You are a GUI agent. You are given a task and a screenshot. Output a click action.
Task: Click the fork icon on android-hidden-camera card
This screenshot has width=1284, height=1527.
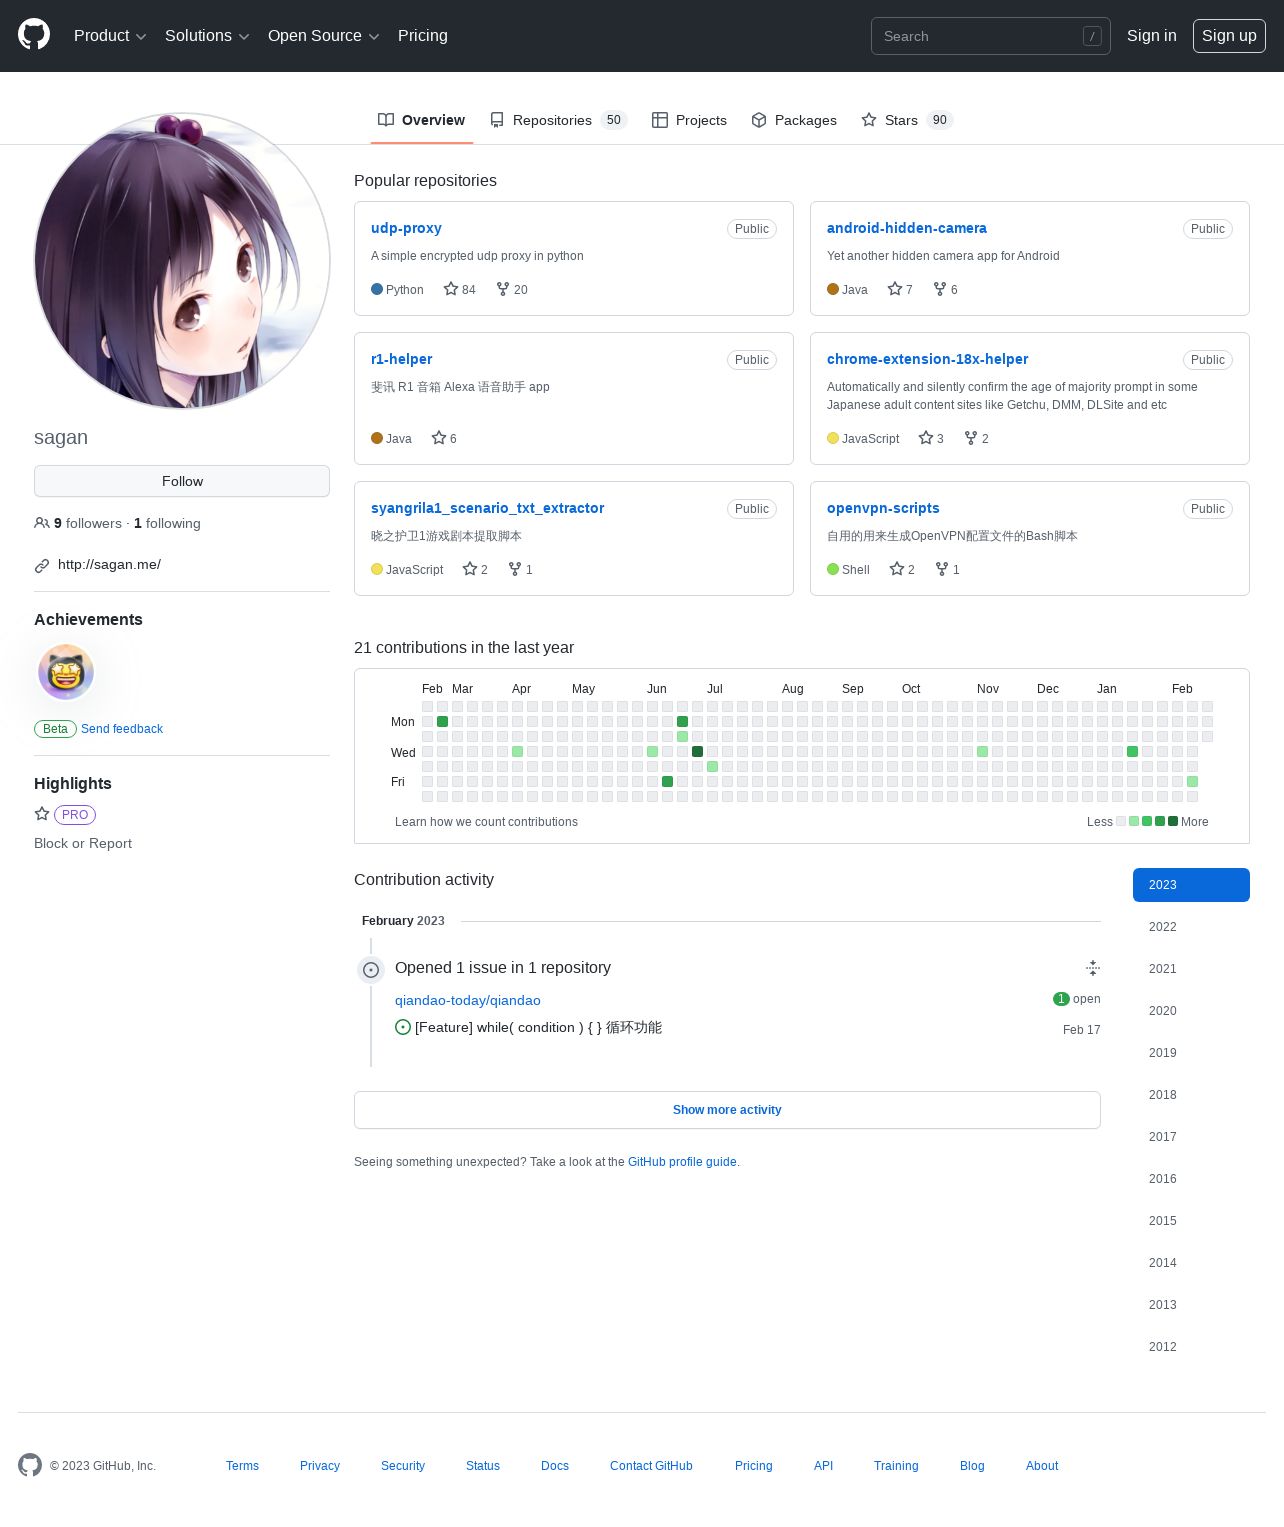coord(940,289)
